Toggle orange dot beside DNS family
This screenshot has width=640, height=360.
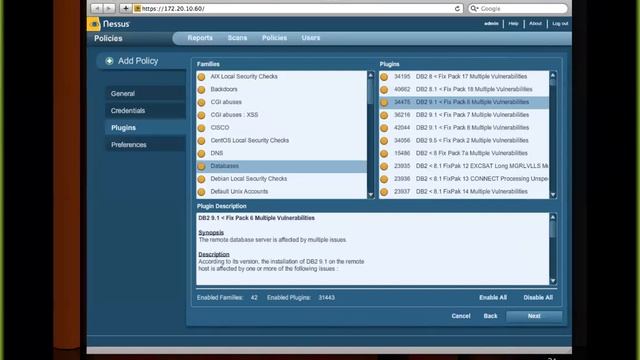[201, 153]
